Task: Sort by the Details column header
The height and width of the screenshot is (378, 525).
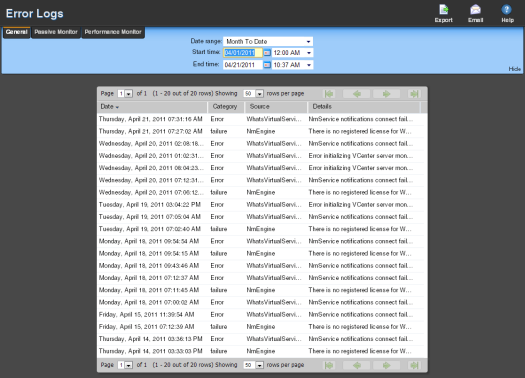Action: [x=364, y=107]
